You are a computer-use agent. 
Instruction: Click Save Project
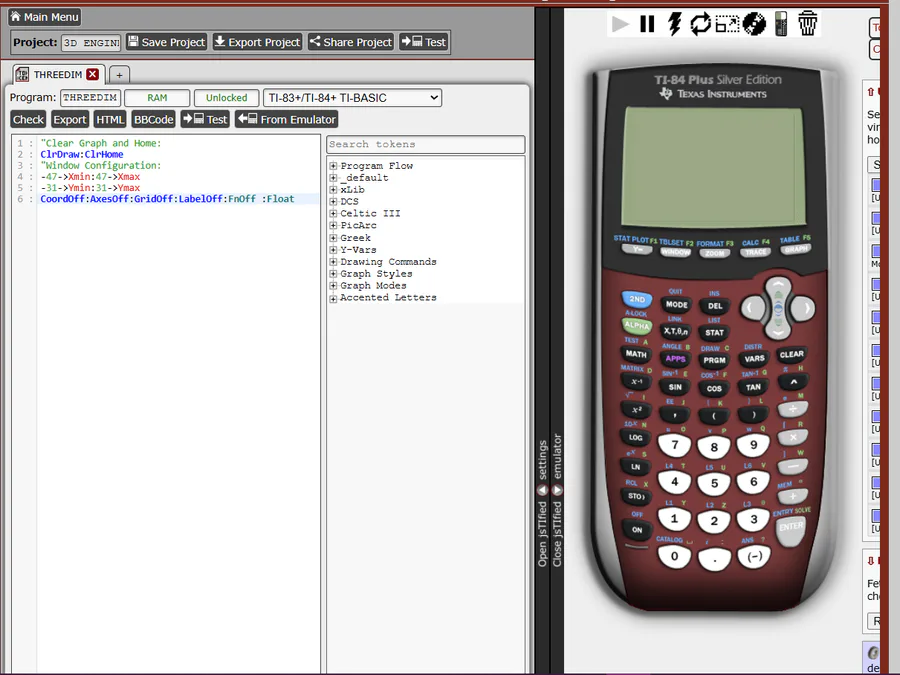[166, 42]
